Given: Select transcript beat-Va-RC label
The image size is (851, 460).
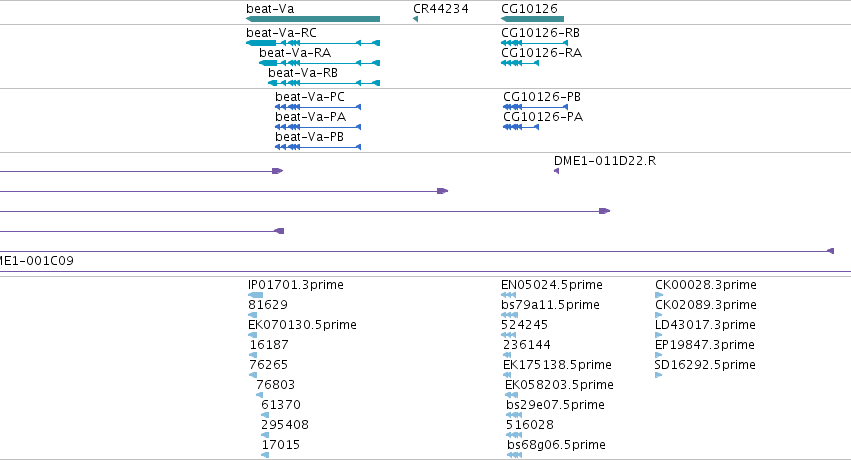Looking at the screenshot, I should [281, 33].
